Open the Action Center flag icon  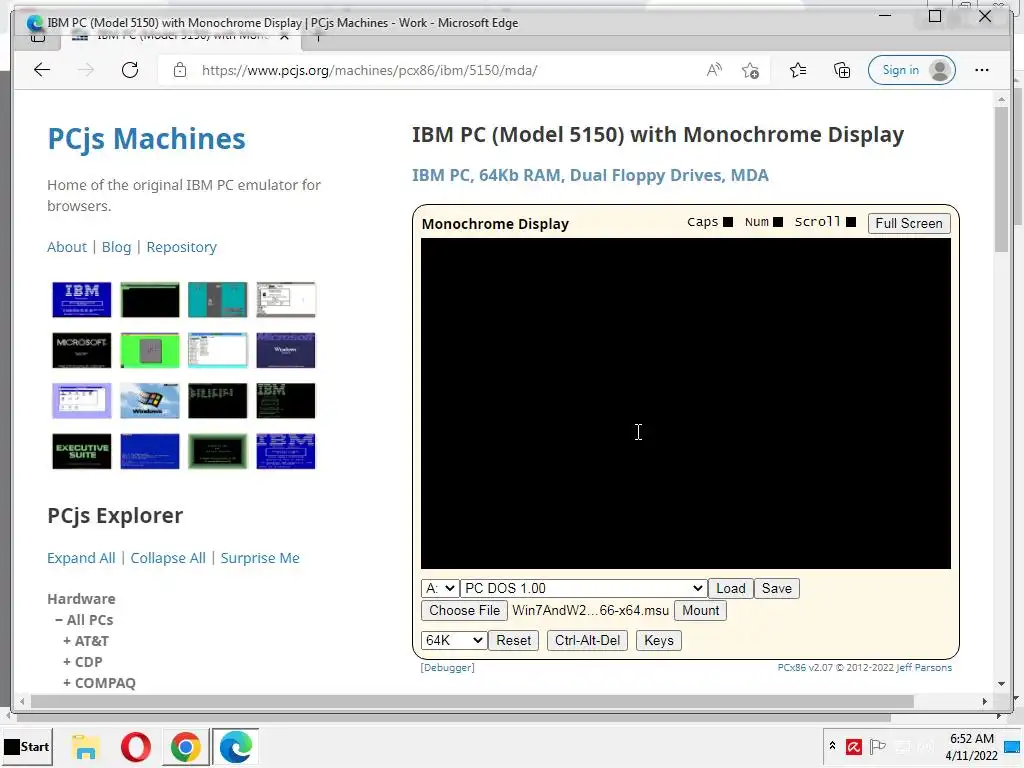tap(878, 746)
